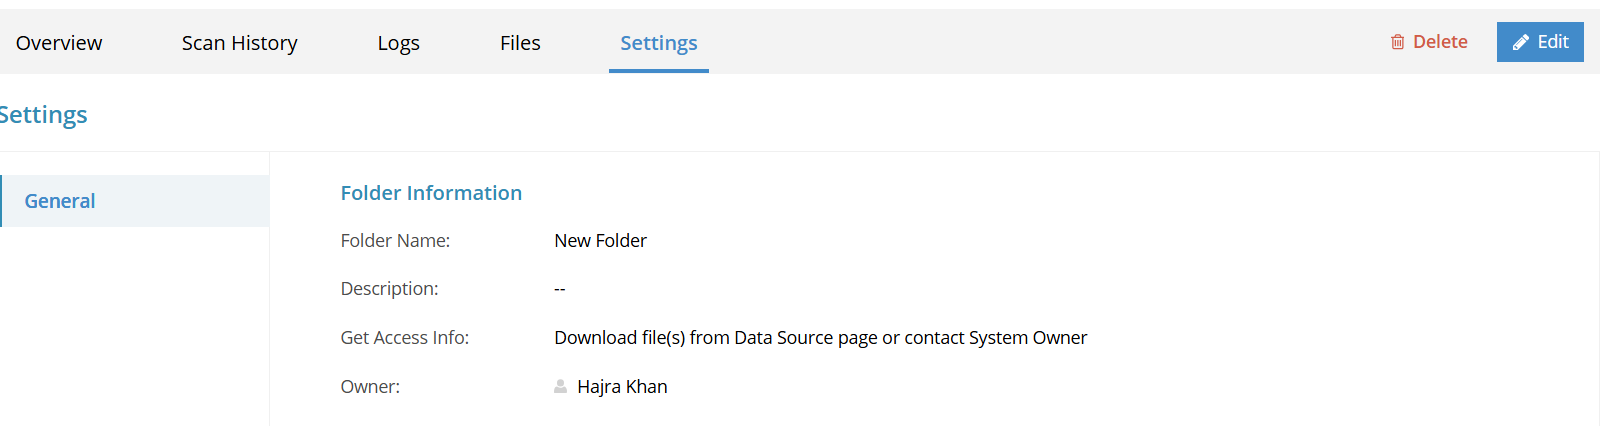
Task: Click the active Settings tab
Action: pos(659,43)
